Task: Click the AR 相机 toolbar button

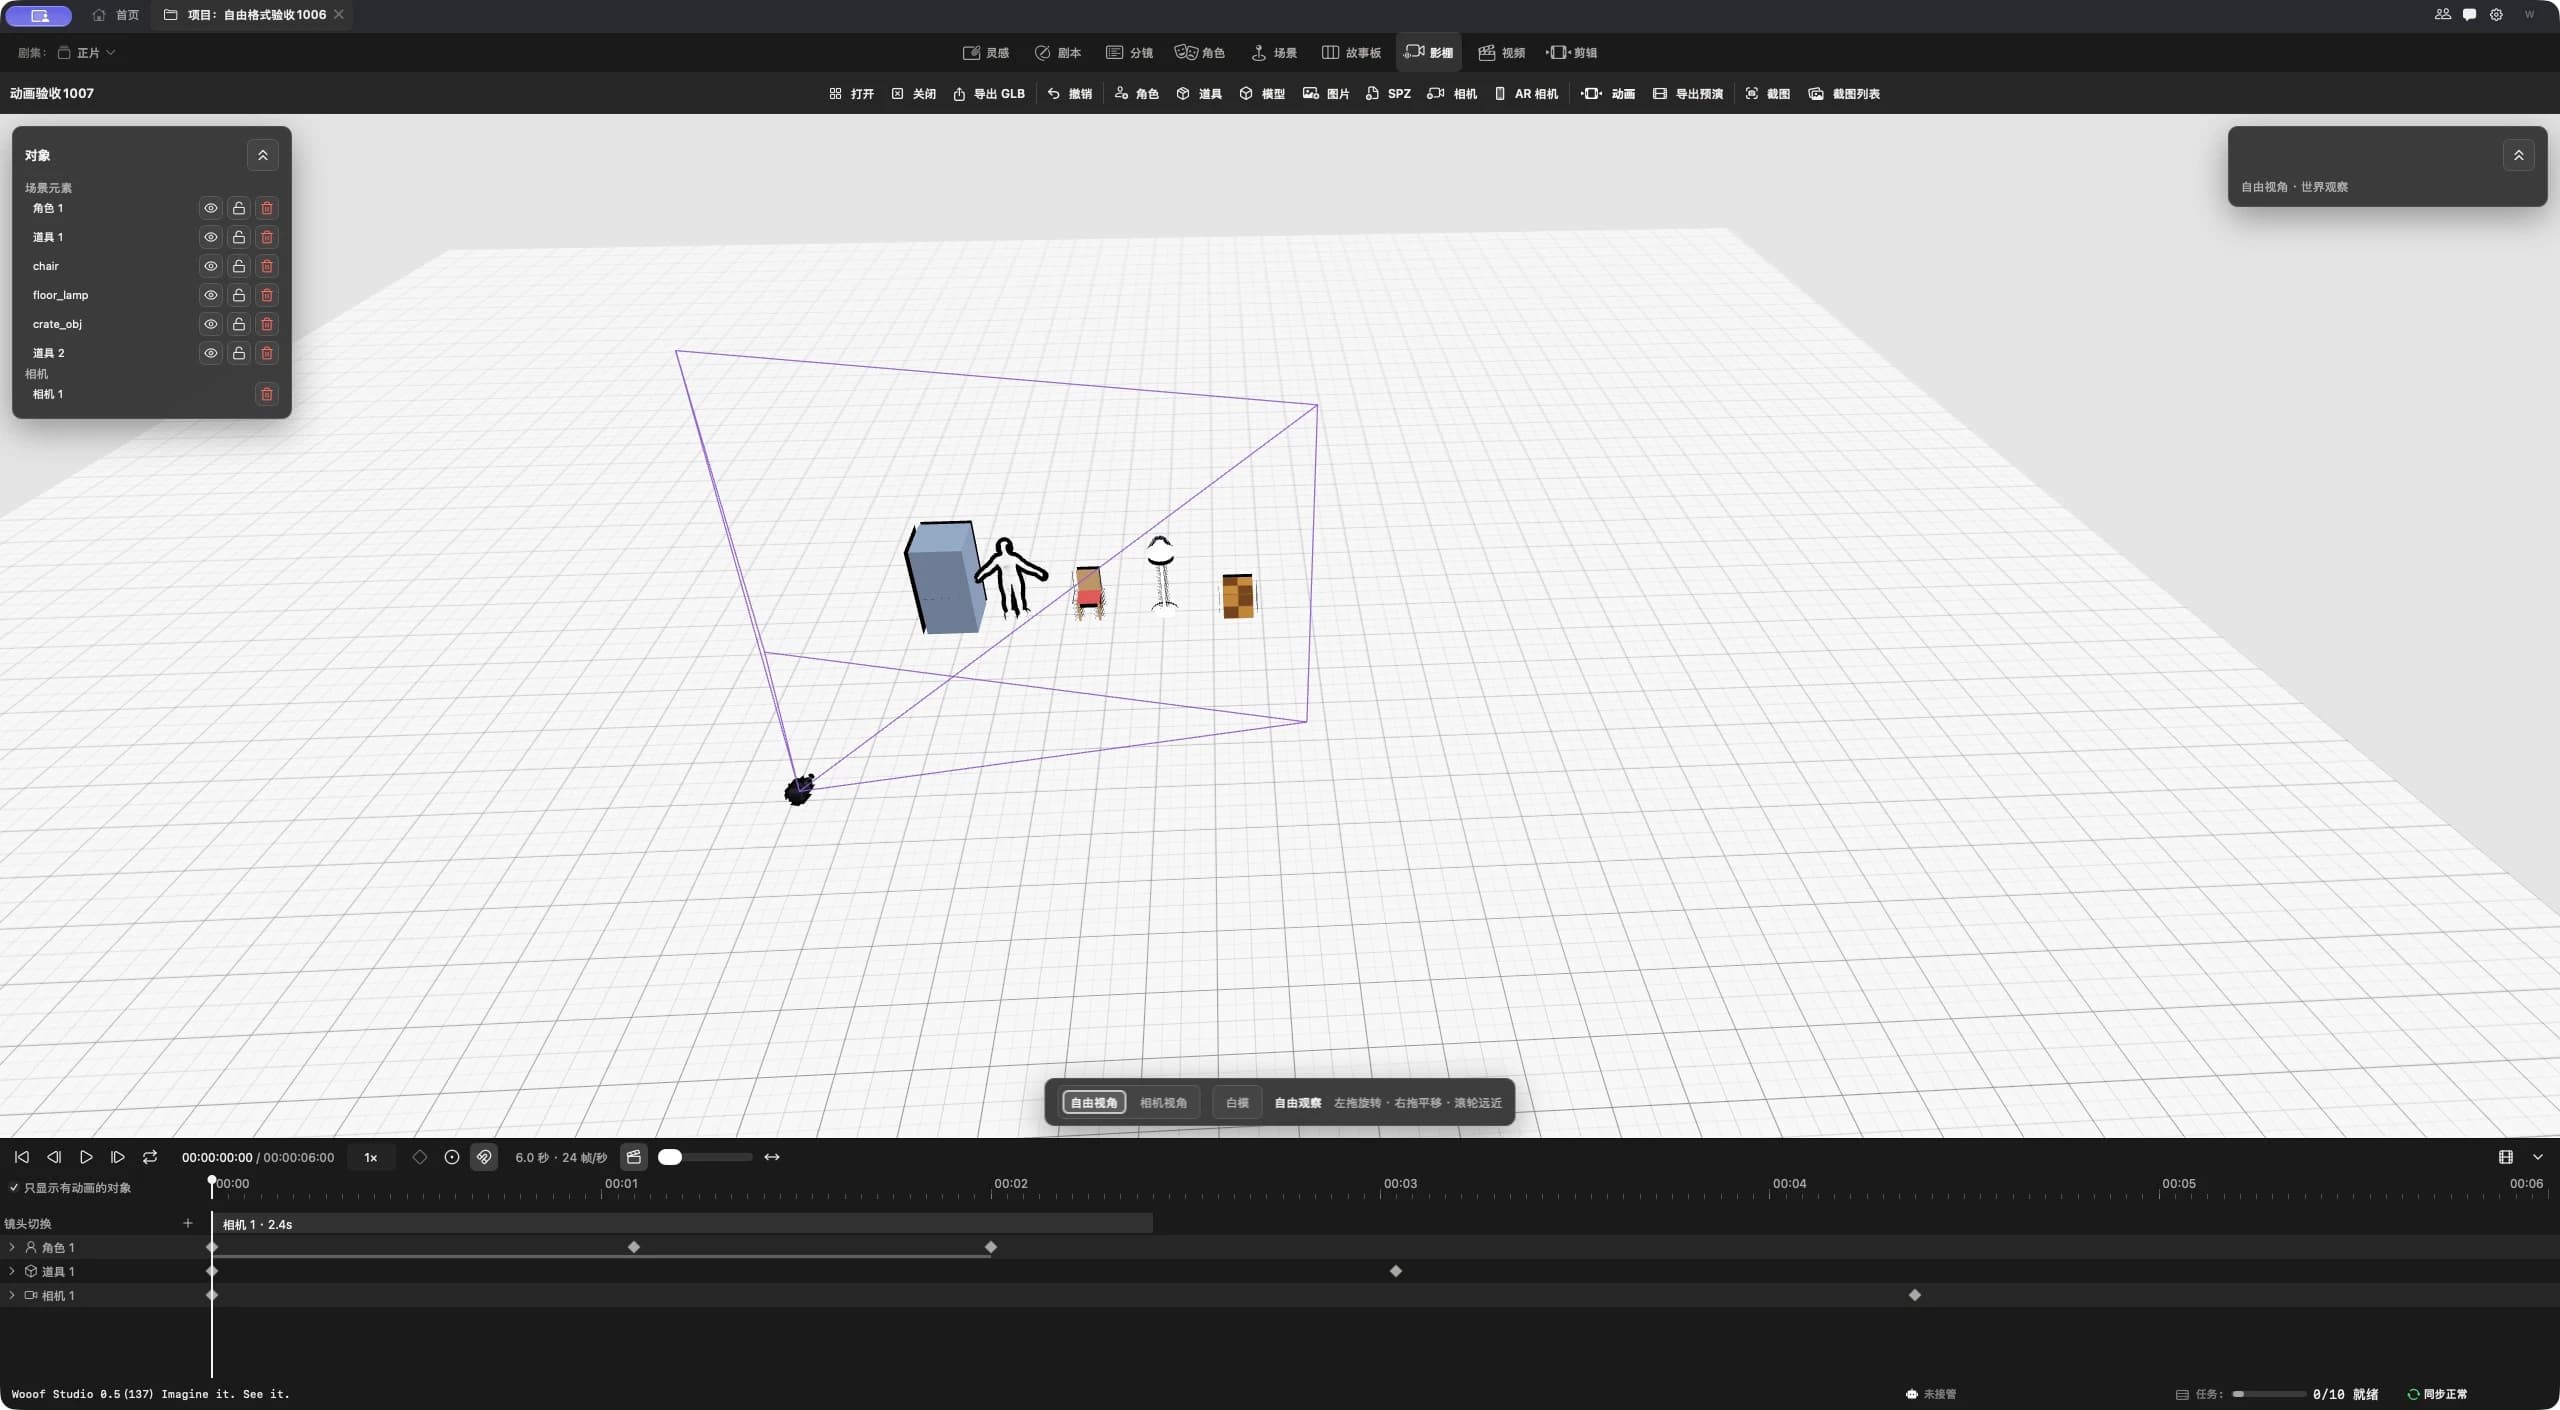Action: (x=1526, y=94)
